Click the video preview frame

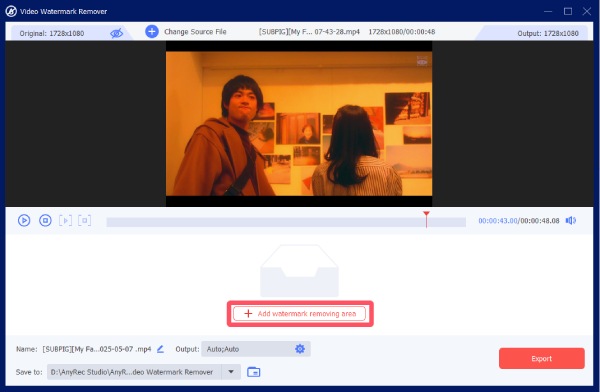[299, 124]
